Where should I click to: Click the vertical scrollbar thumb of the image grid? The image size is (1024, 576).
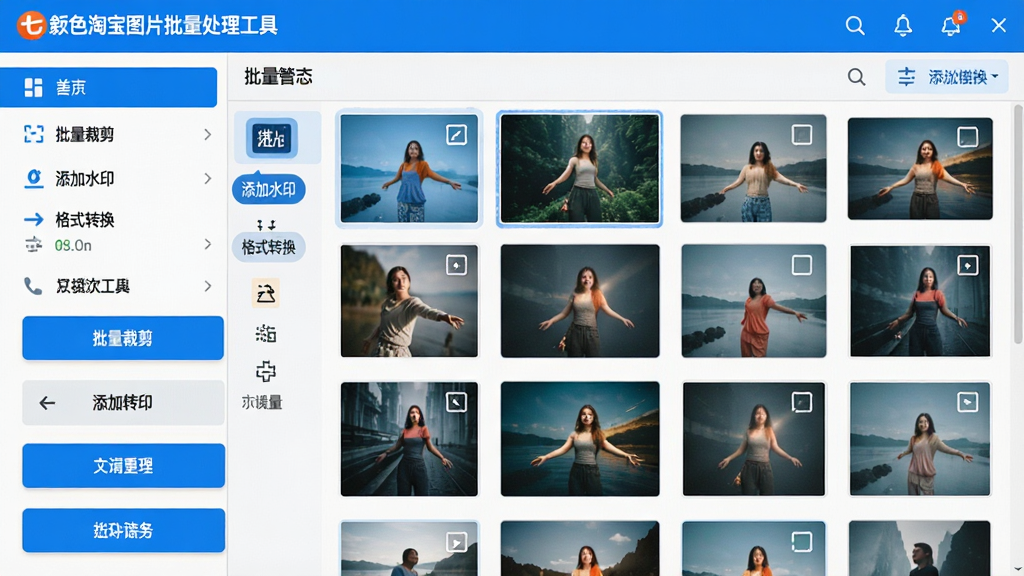[1018, 223]
